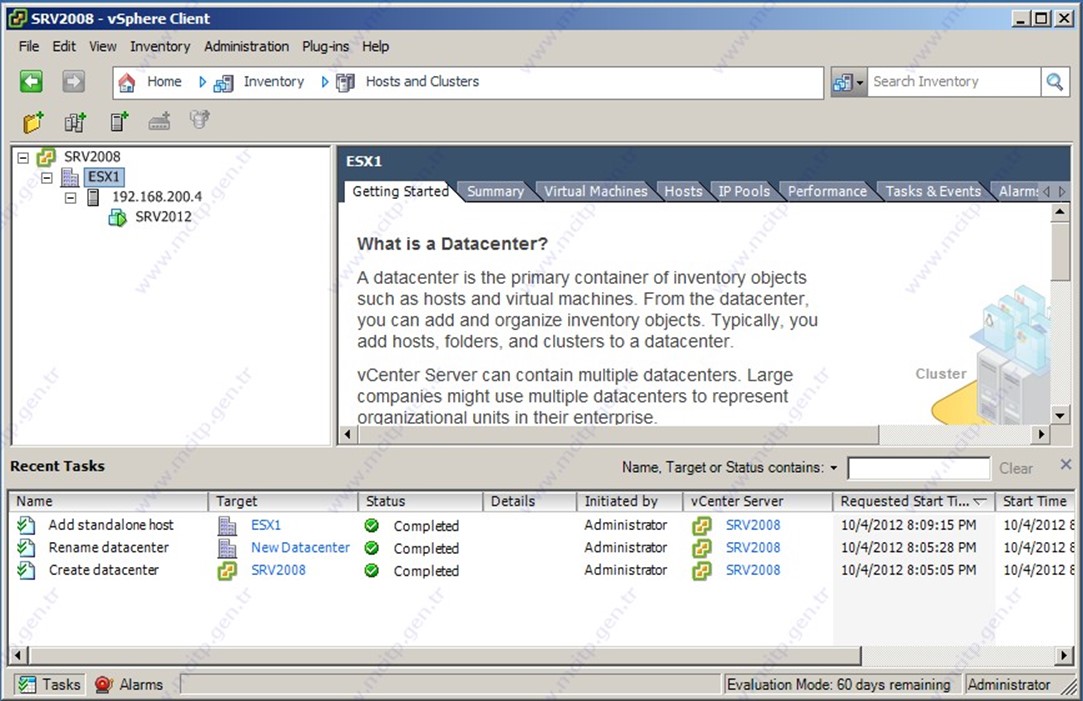Expand the Inventory breadcrumb arrow

[325, 82]
